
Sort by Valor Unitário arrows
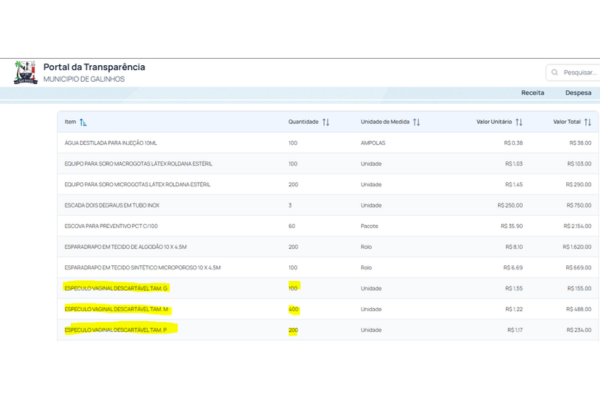[519, 122]
